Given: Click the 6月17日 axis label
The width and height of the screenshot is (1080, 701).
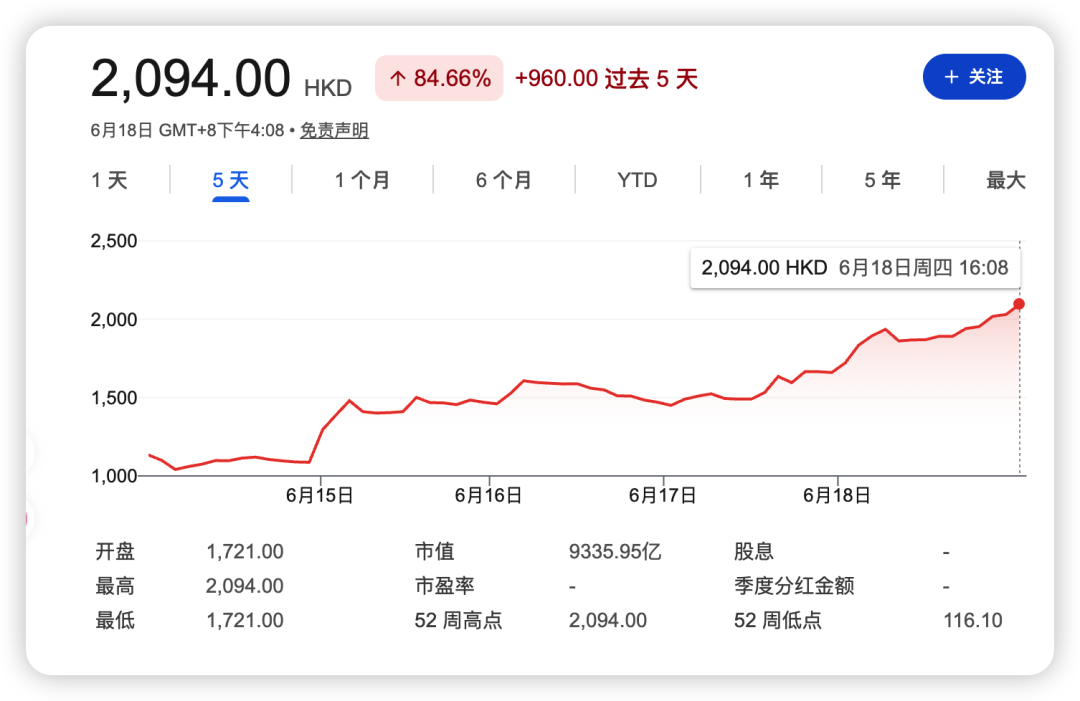Looking at the screenshot, I should tap(663, 495).
